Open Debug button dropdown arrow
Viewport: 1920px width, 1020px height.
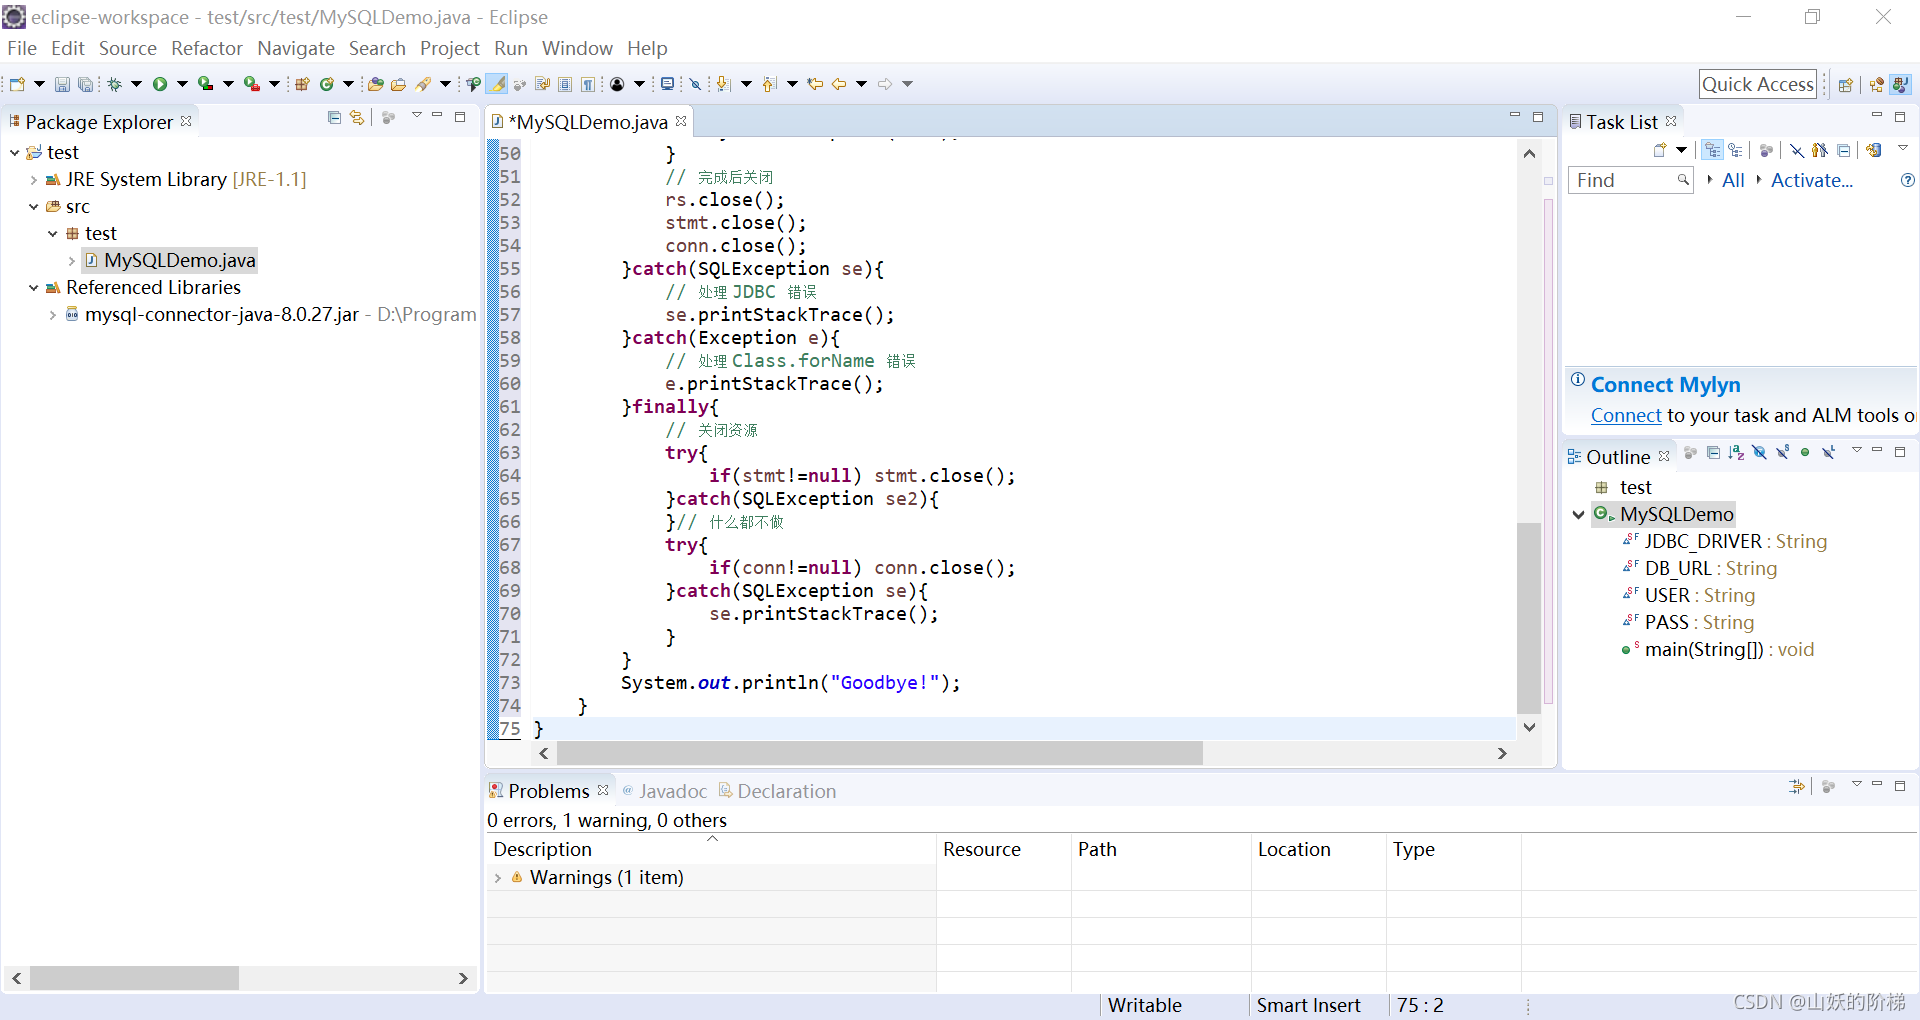(137, 84)
